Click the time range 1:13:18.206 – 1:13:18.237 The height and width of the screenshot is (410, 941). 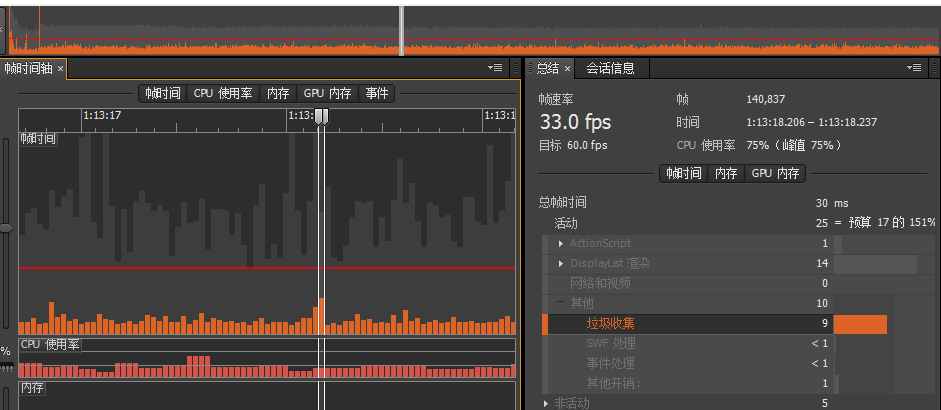pos(811,122)
